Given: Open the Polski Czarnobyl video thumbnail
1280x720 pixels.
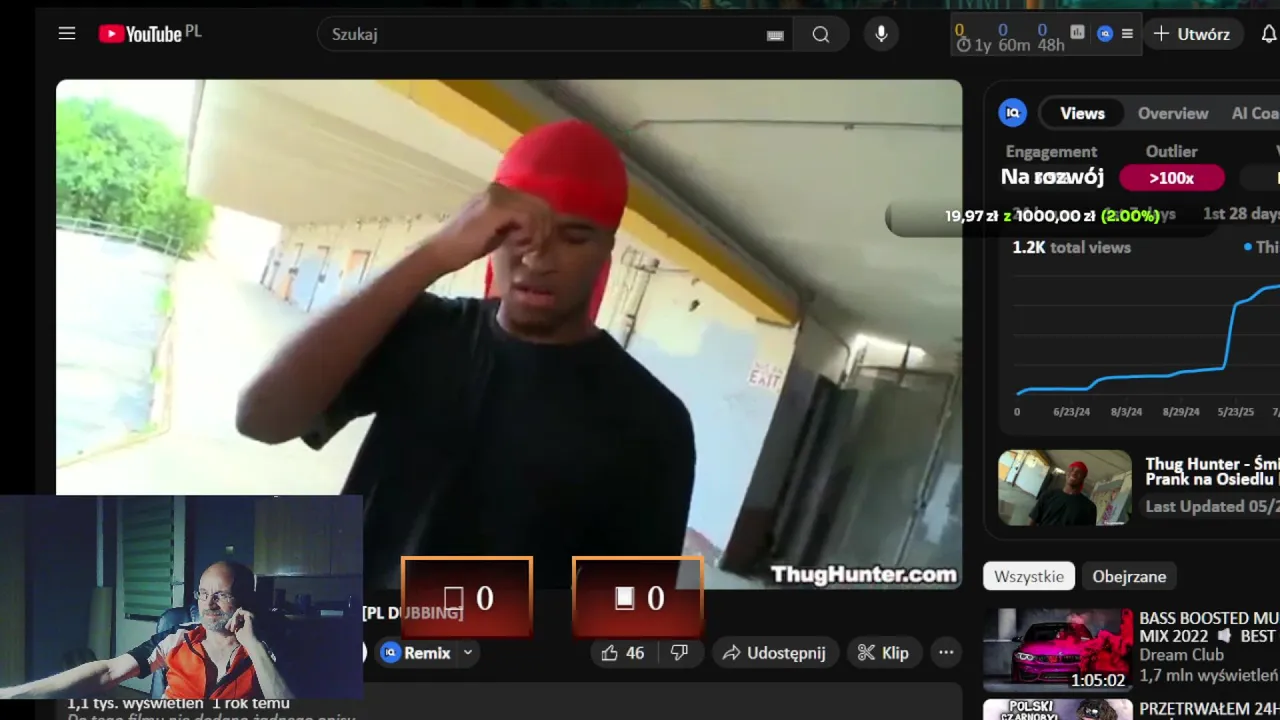Looking at the screenshot, I should pos(1058,709).
